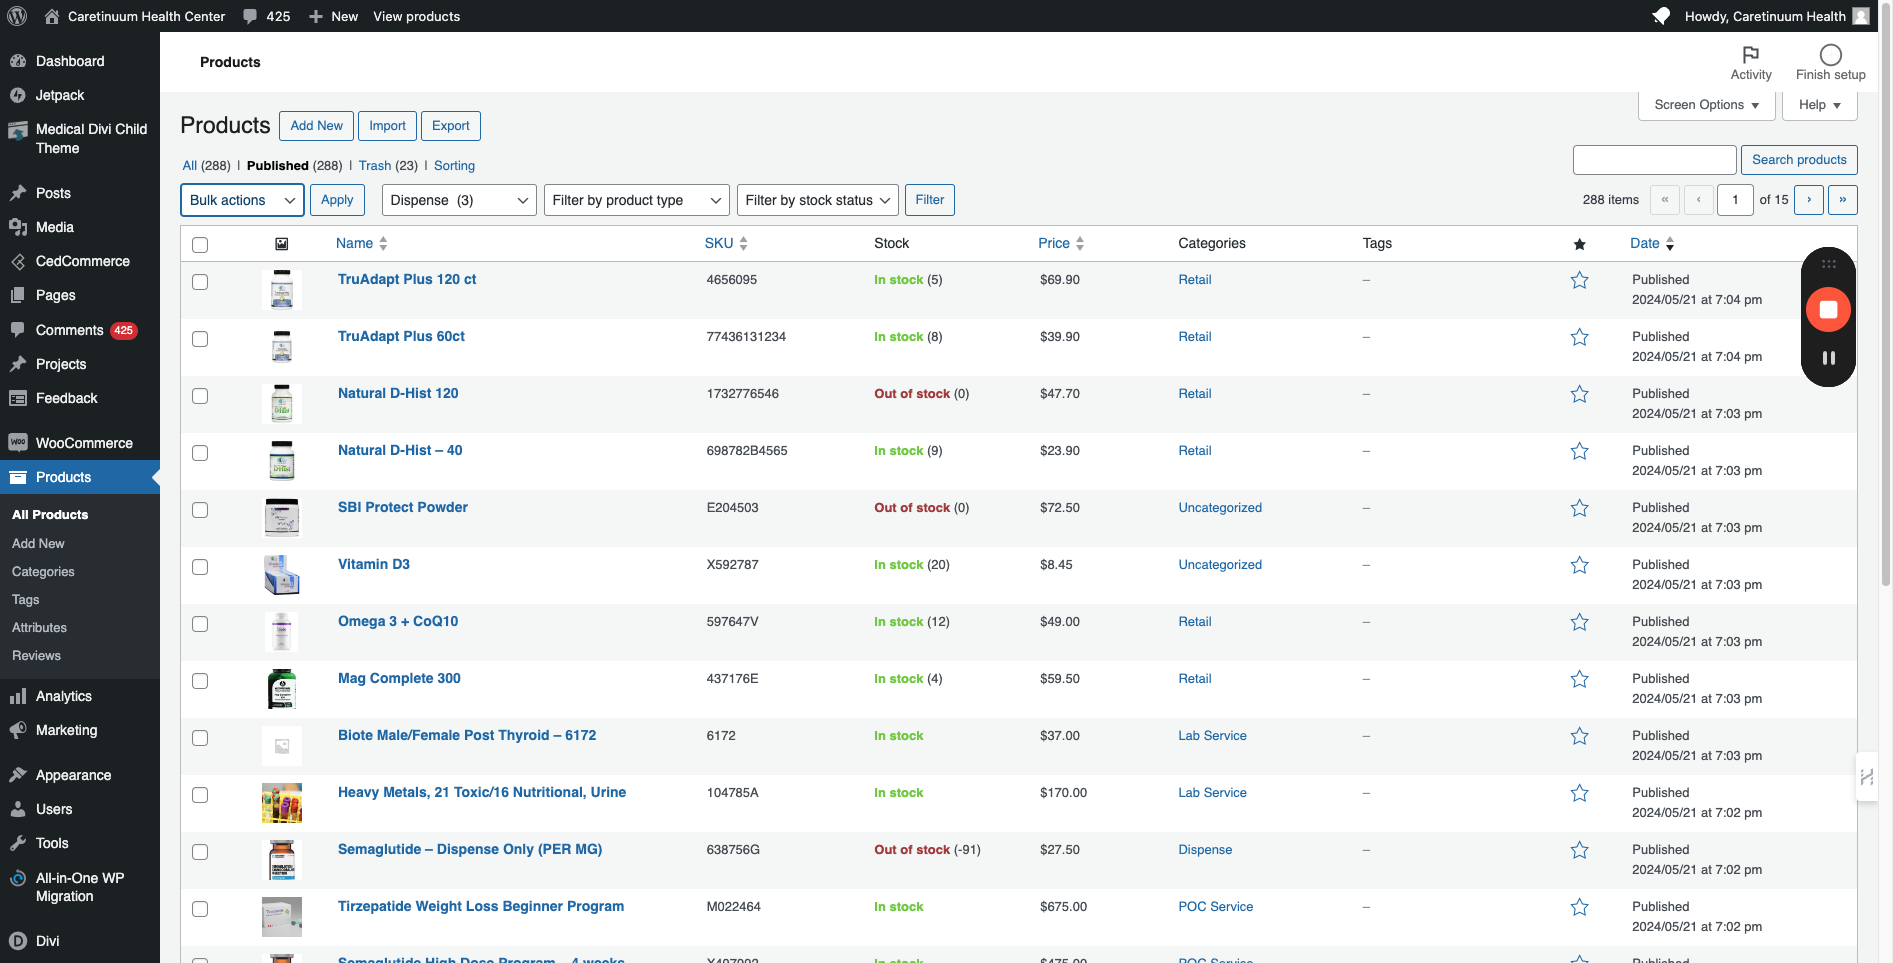Open the Filter by stock status dropdown
Screen dimensions: 1893x963
click(817, 200)
